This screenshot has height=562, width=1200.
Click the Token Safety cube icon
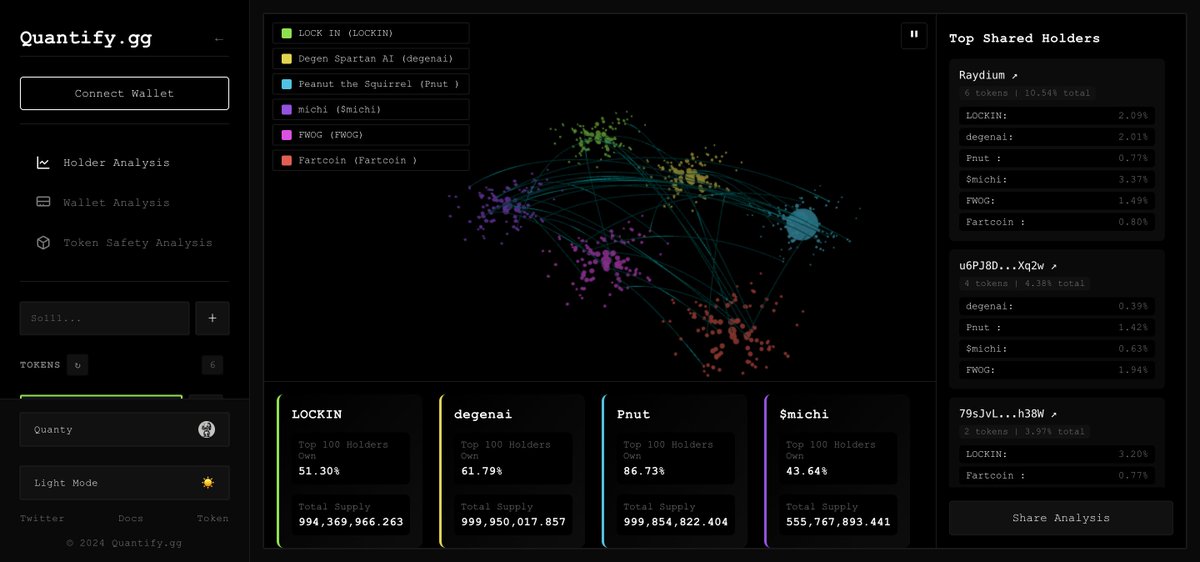[x=43, y=243]
